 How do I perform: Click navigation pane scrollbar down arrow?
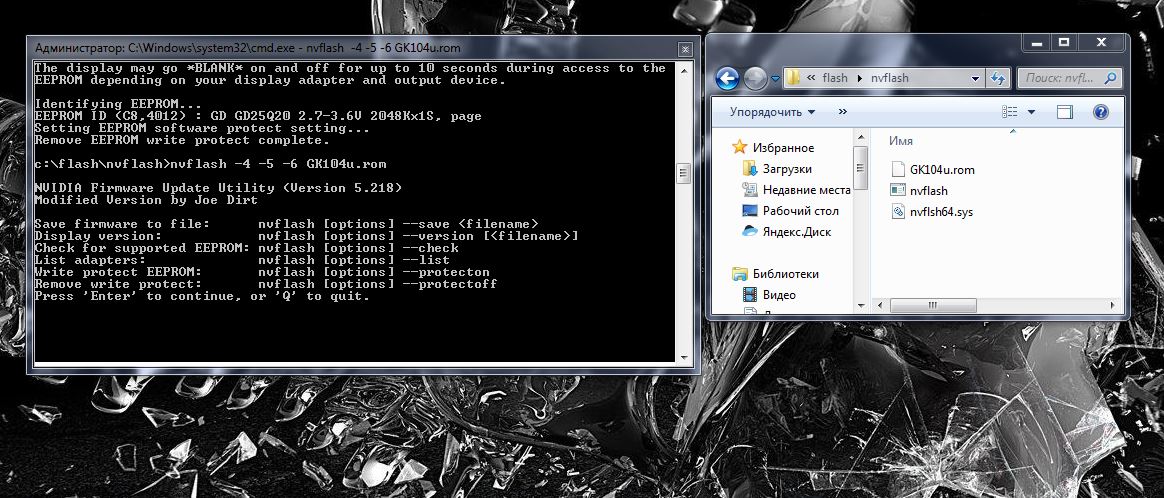[x=861, y=305]
